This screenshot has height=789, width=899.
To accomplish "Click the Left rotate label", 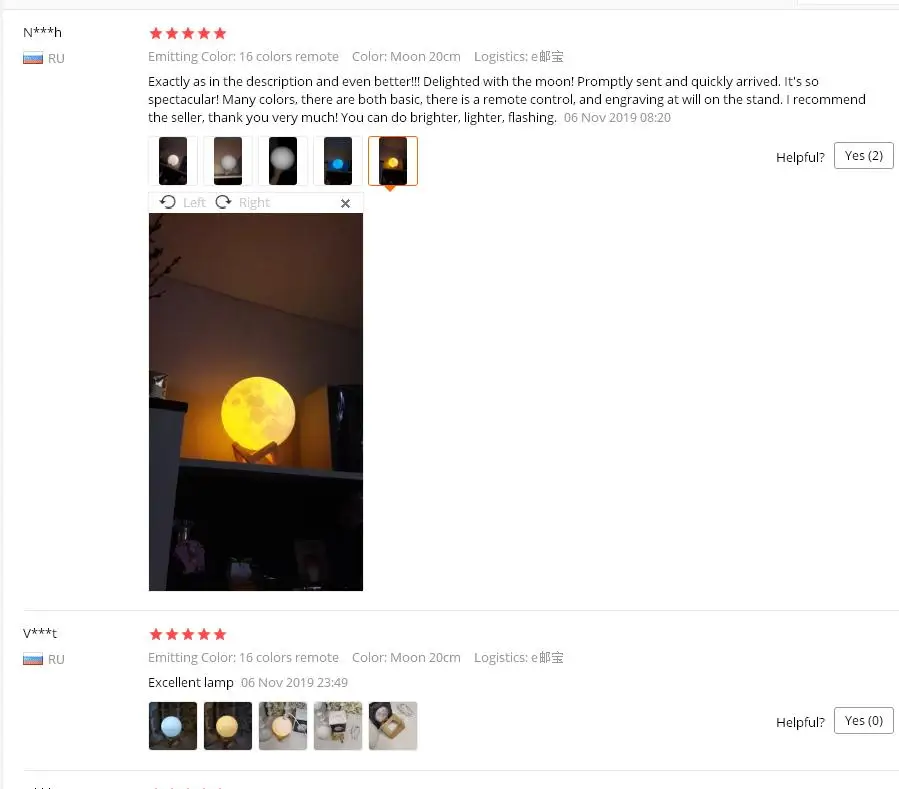I will [194, 202].
